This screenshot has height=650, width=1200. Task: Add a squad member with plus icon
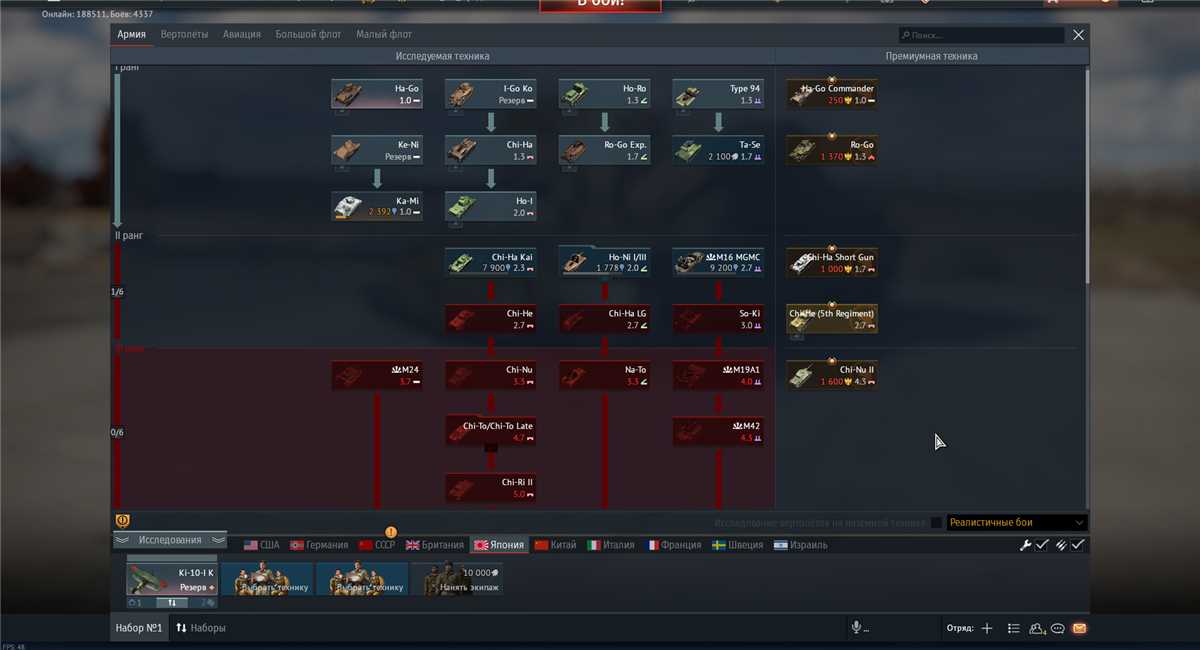point(987,628)
